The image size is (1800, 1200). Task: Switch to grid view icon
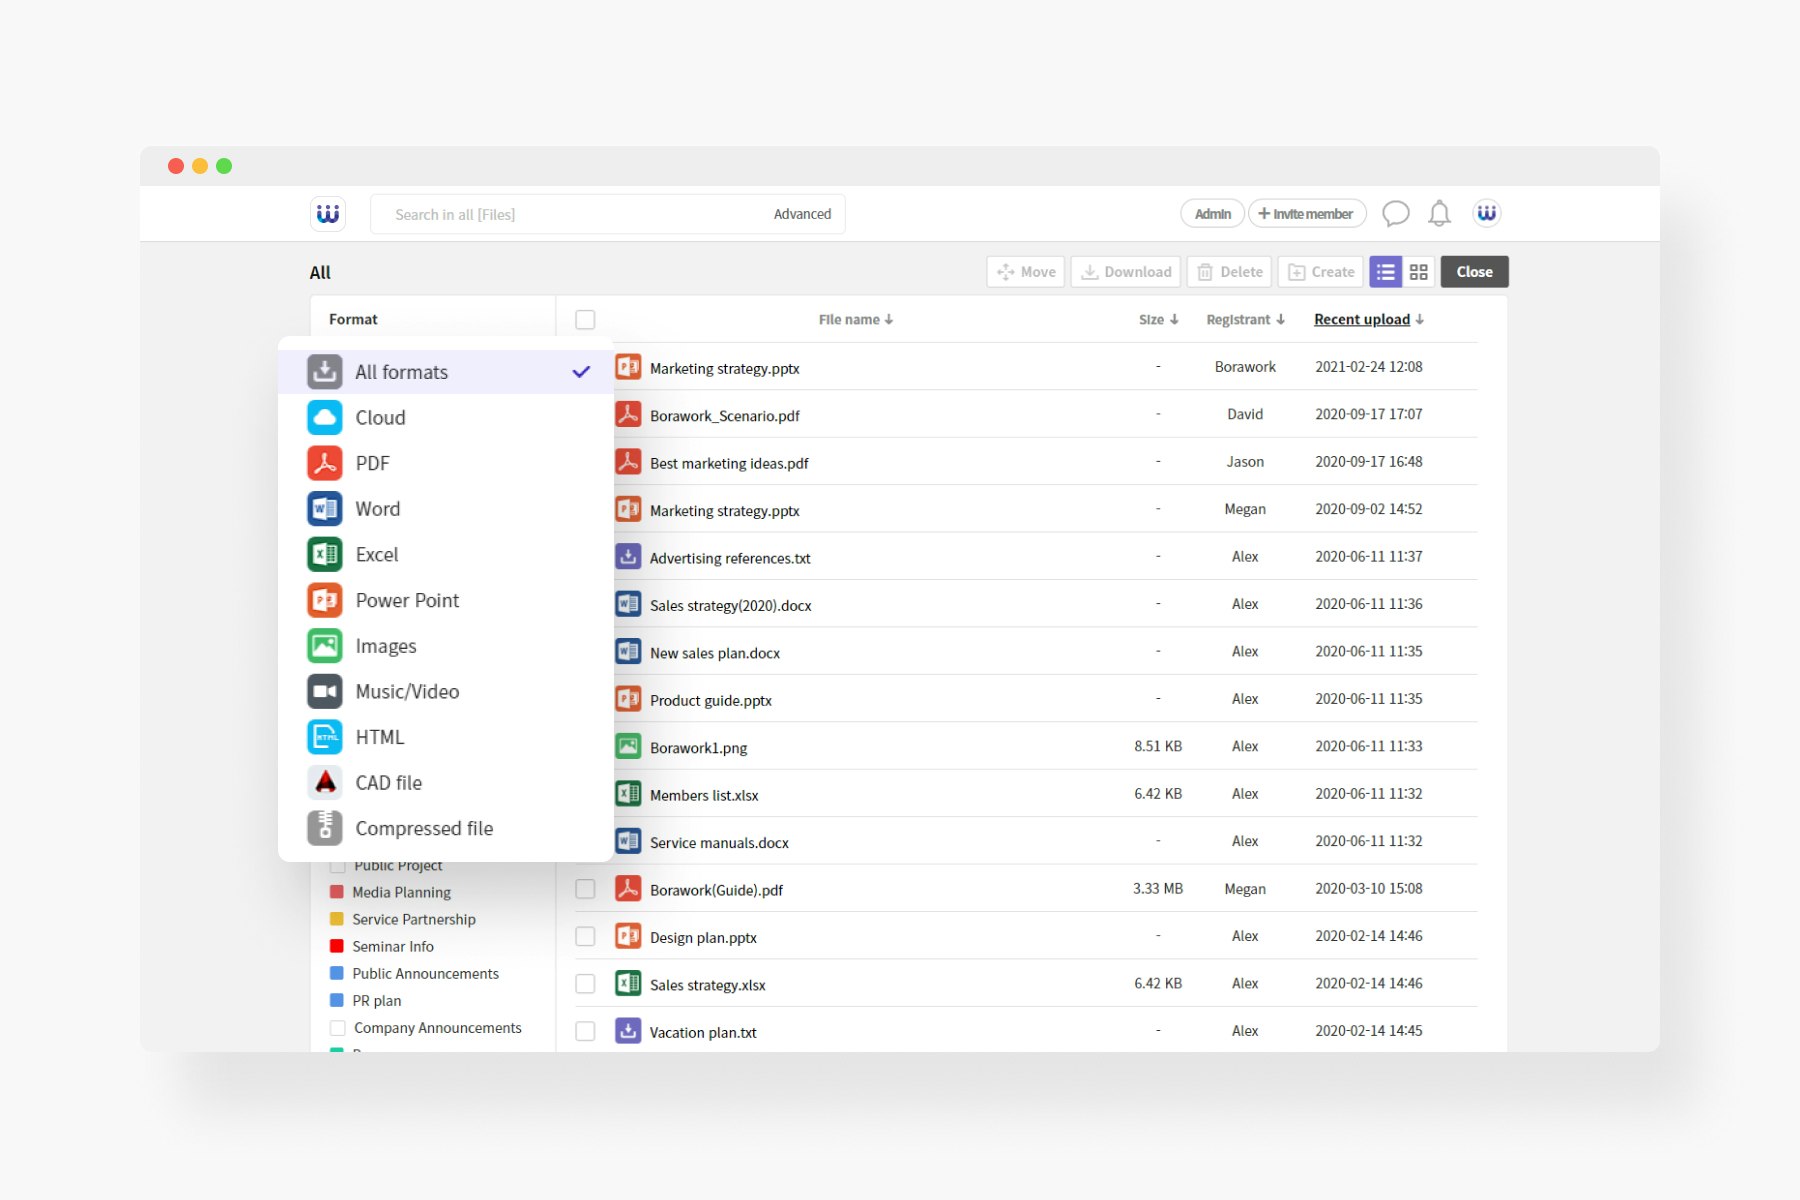(1418, 272)
